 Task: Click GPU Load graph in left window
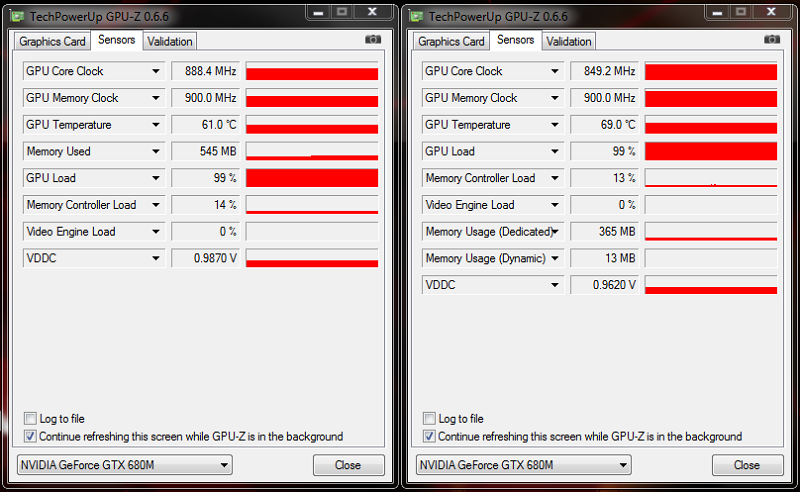tap(312, 178)
